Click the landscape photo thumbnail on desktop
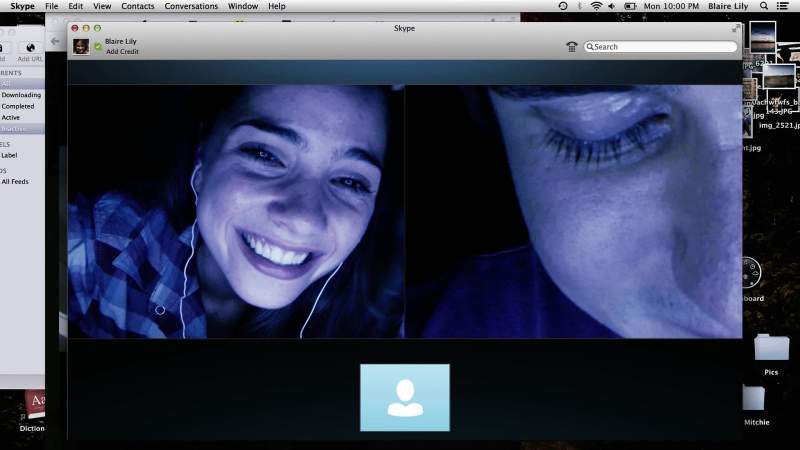Screen dimensions: 800x450 pyautogui.click(x=779, y=78)
